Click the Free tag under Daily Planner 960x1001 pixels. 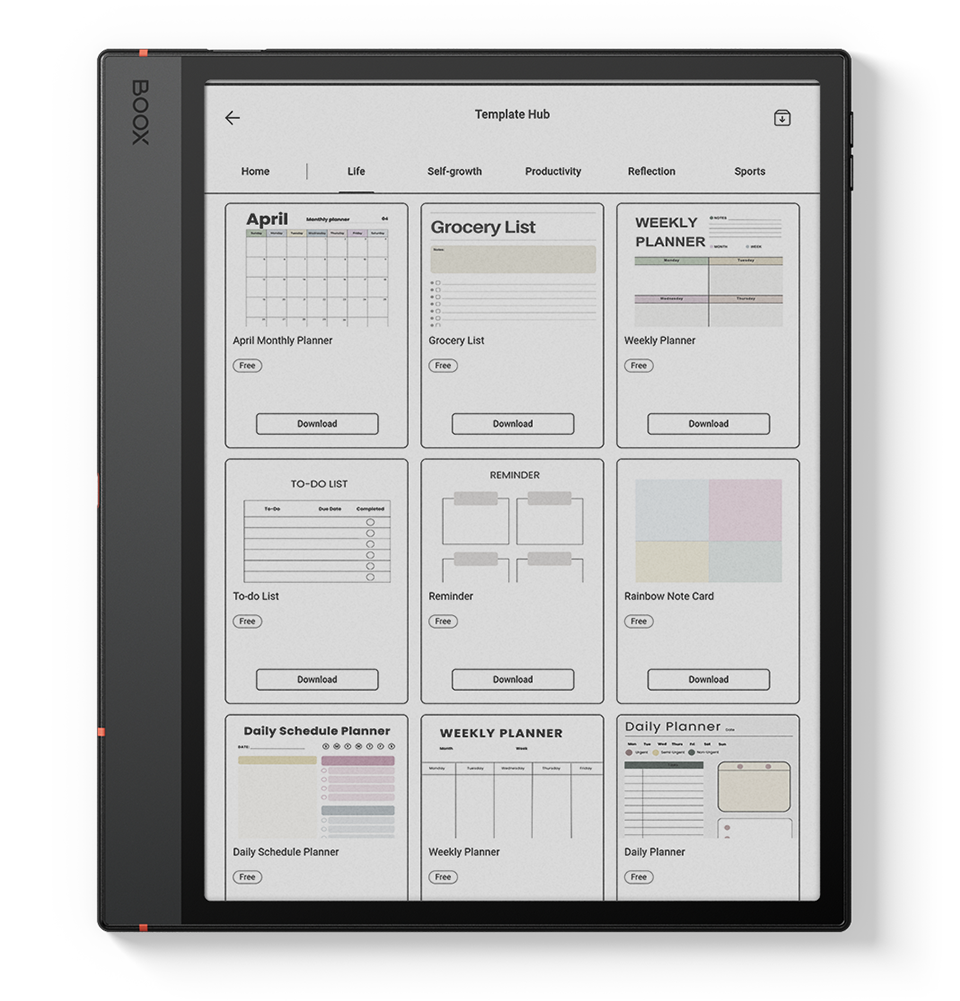point(638,877)
